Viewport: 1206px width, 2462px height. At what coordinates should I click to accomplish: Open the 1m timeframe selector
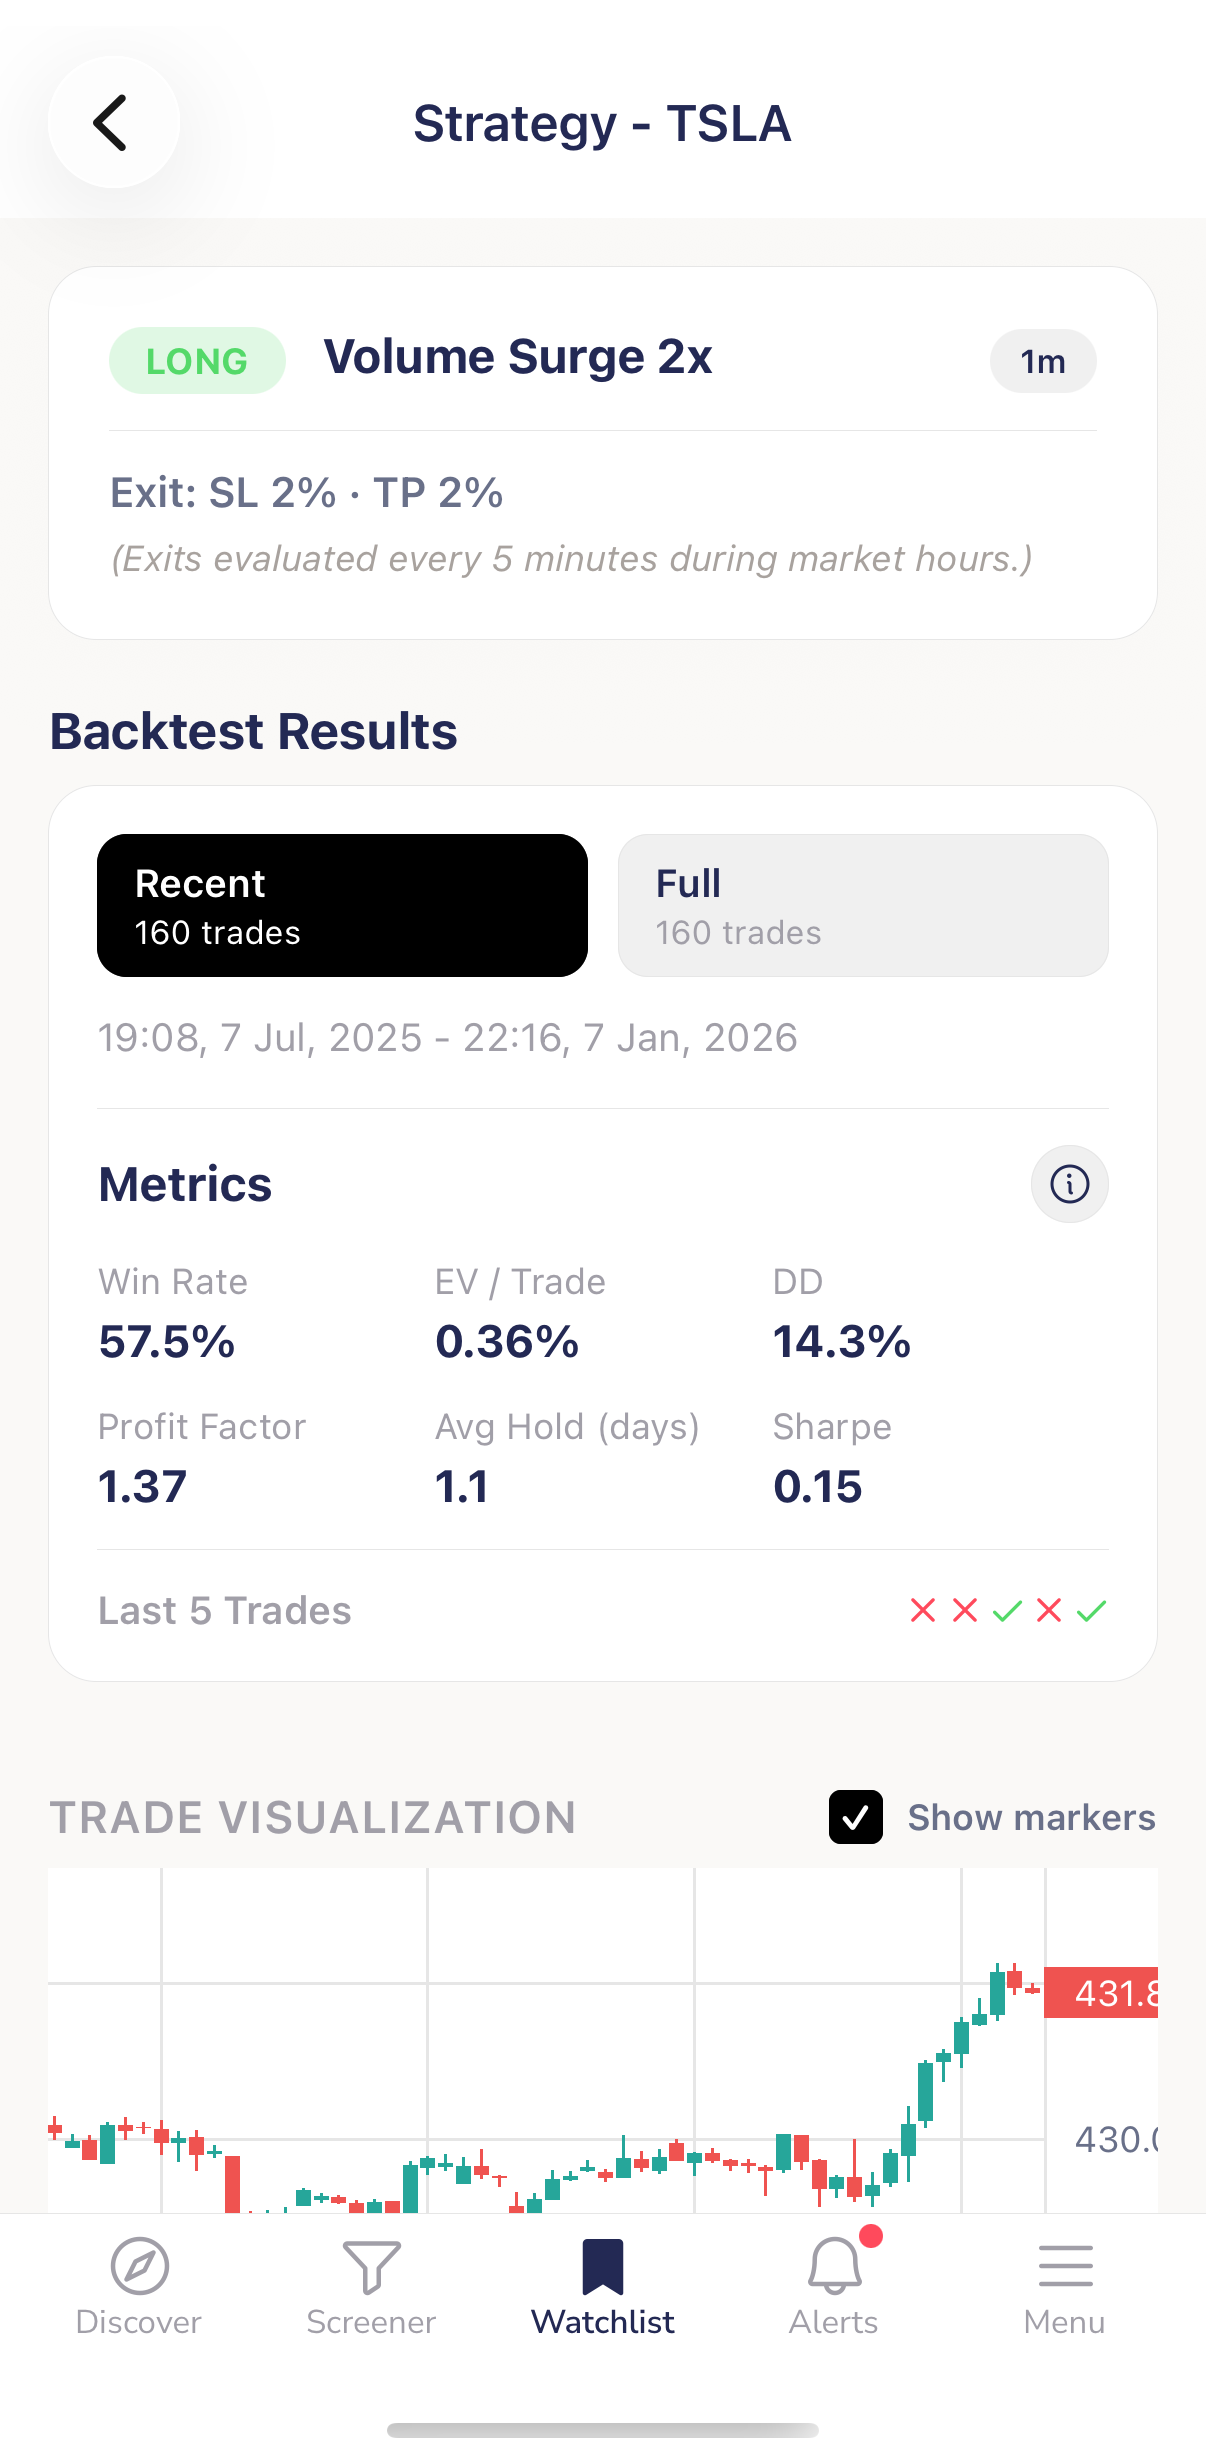click(x=1042, y=361)
